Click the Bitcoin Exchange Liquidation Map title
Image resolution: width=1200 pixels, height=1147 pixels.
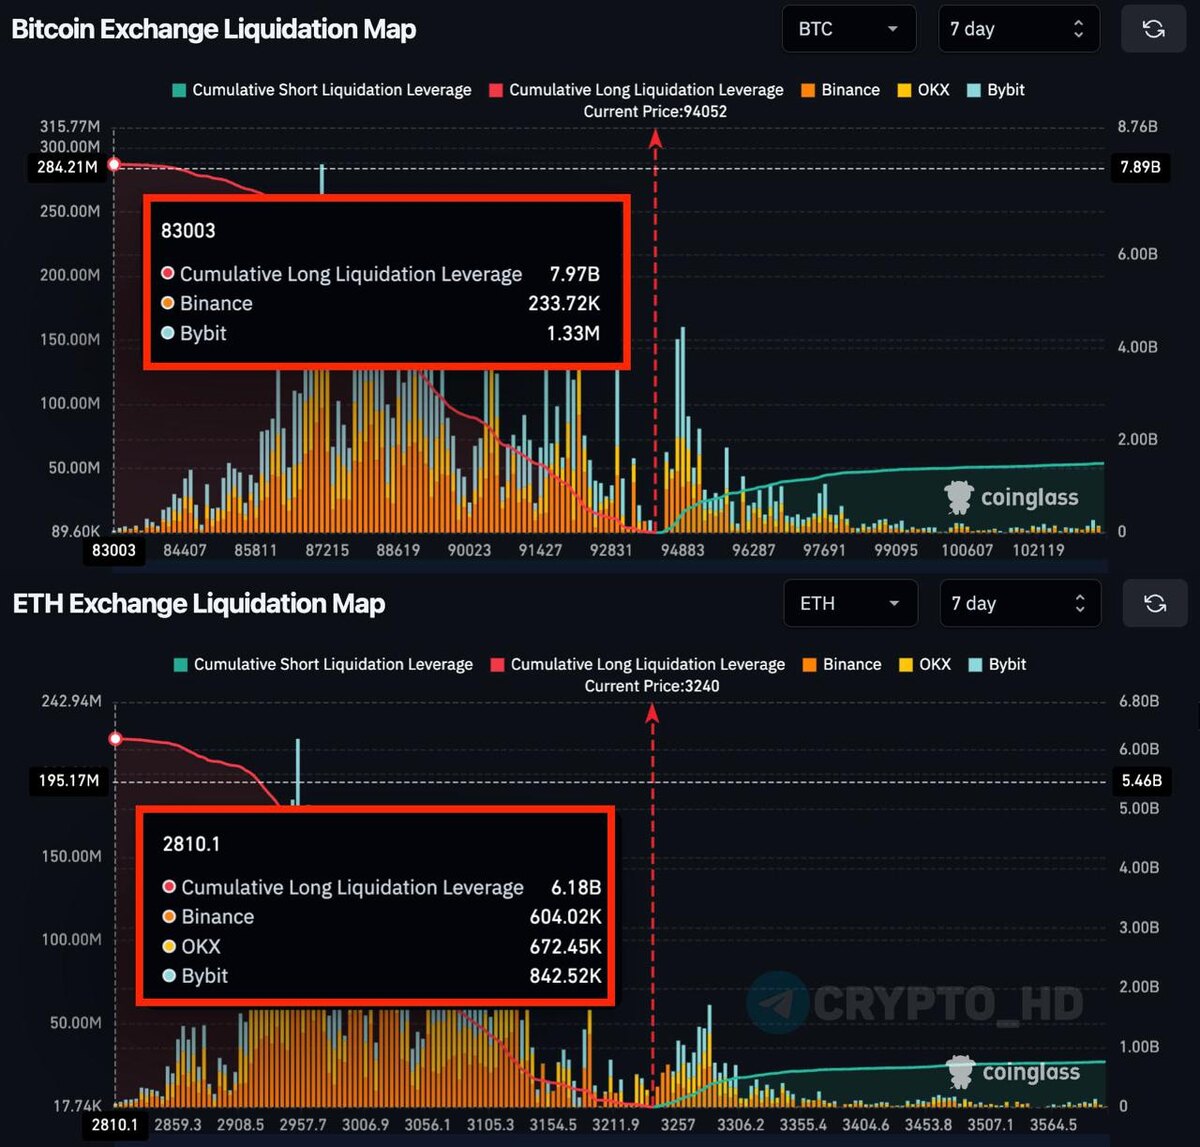pyautogui.click(x=214, y=29)
